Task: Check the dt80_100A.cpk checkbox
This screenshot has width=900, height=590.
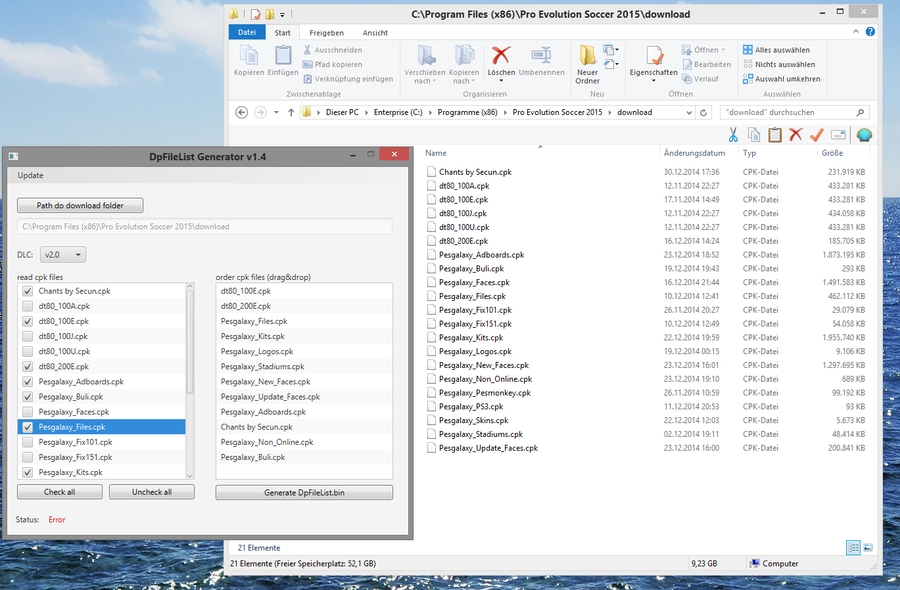Action: pyautogui.click(x=27, y=306)
